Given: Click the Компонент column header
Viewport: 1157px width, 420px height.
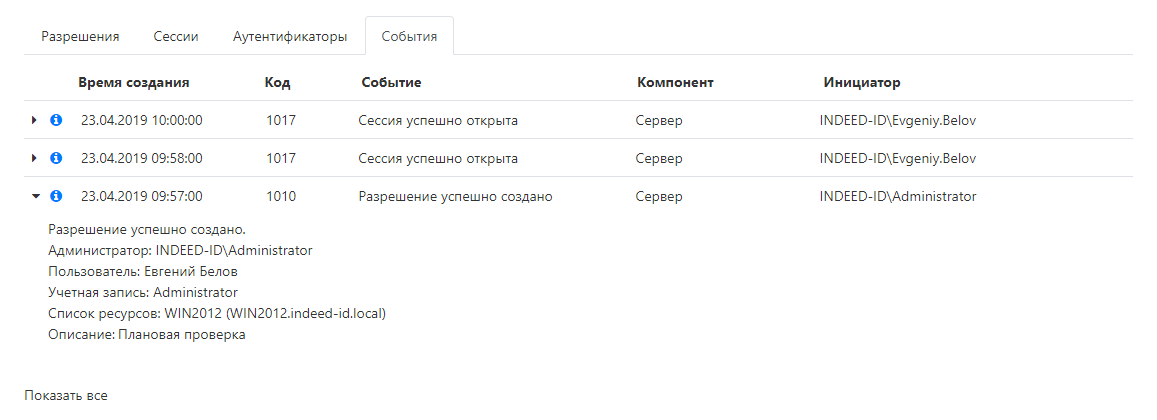Looking at the screenshot, I should pyautogui.click(x=675, y=82).
